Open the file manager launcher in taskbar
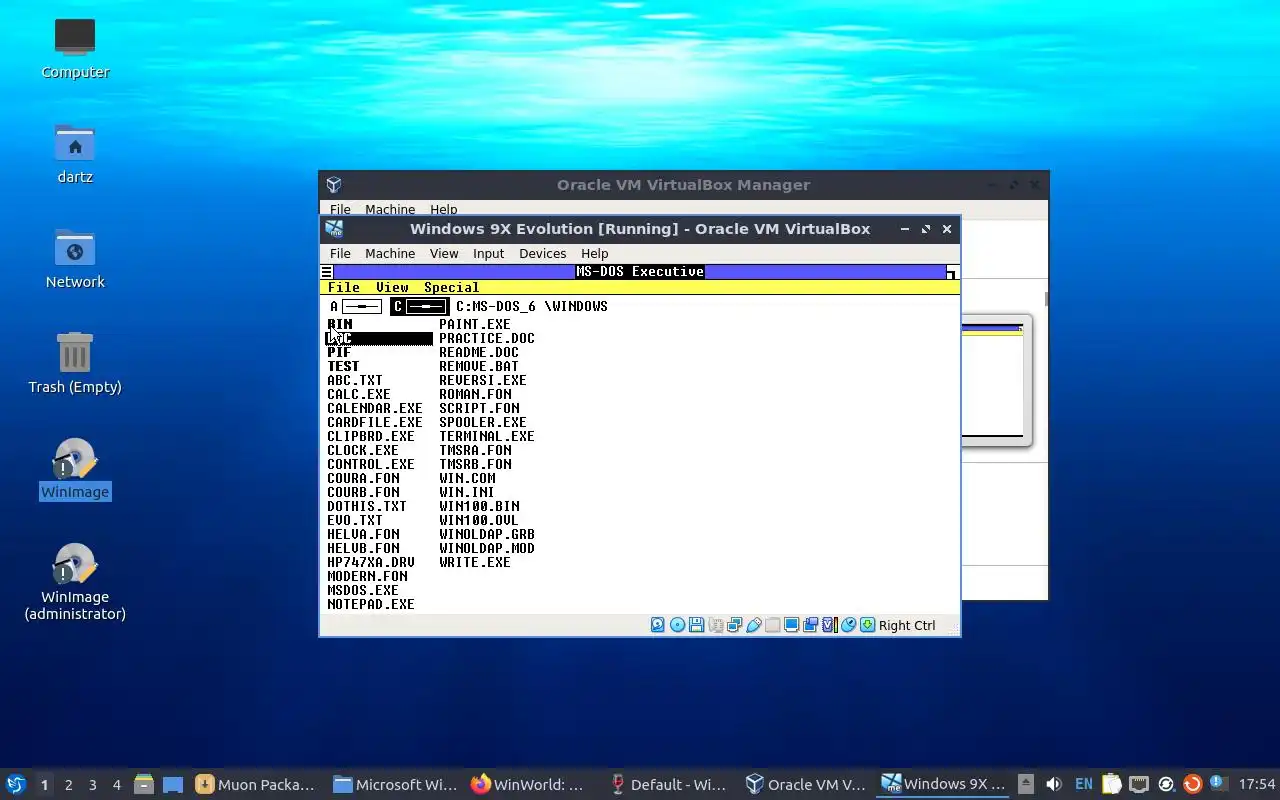The width and height of the screenshot is (1280, 800). tap(143, 785)
